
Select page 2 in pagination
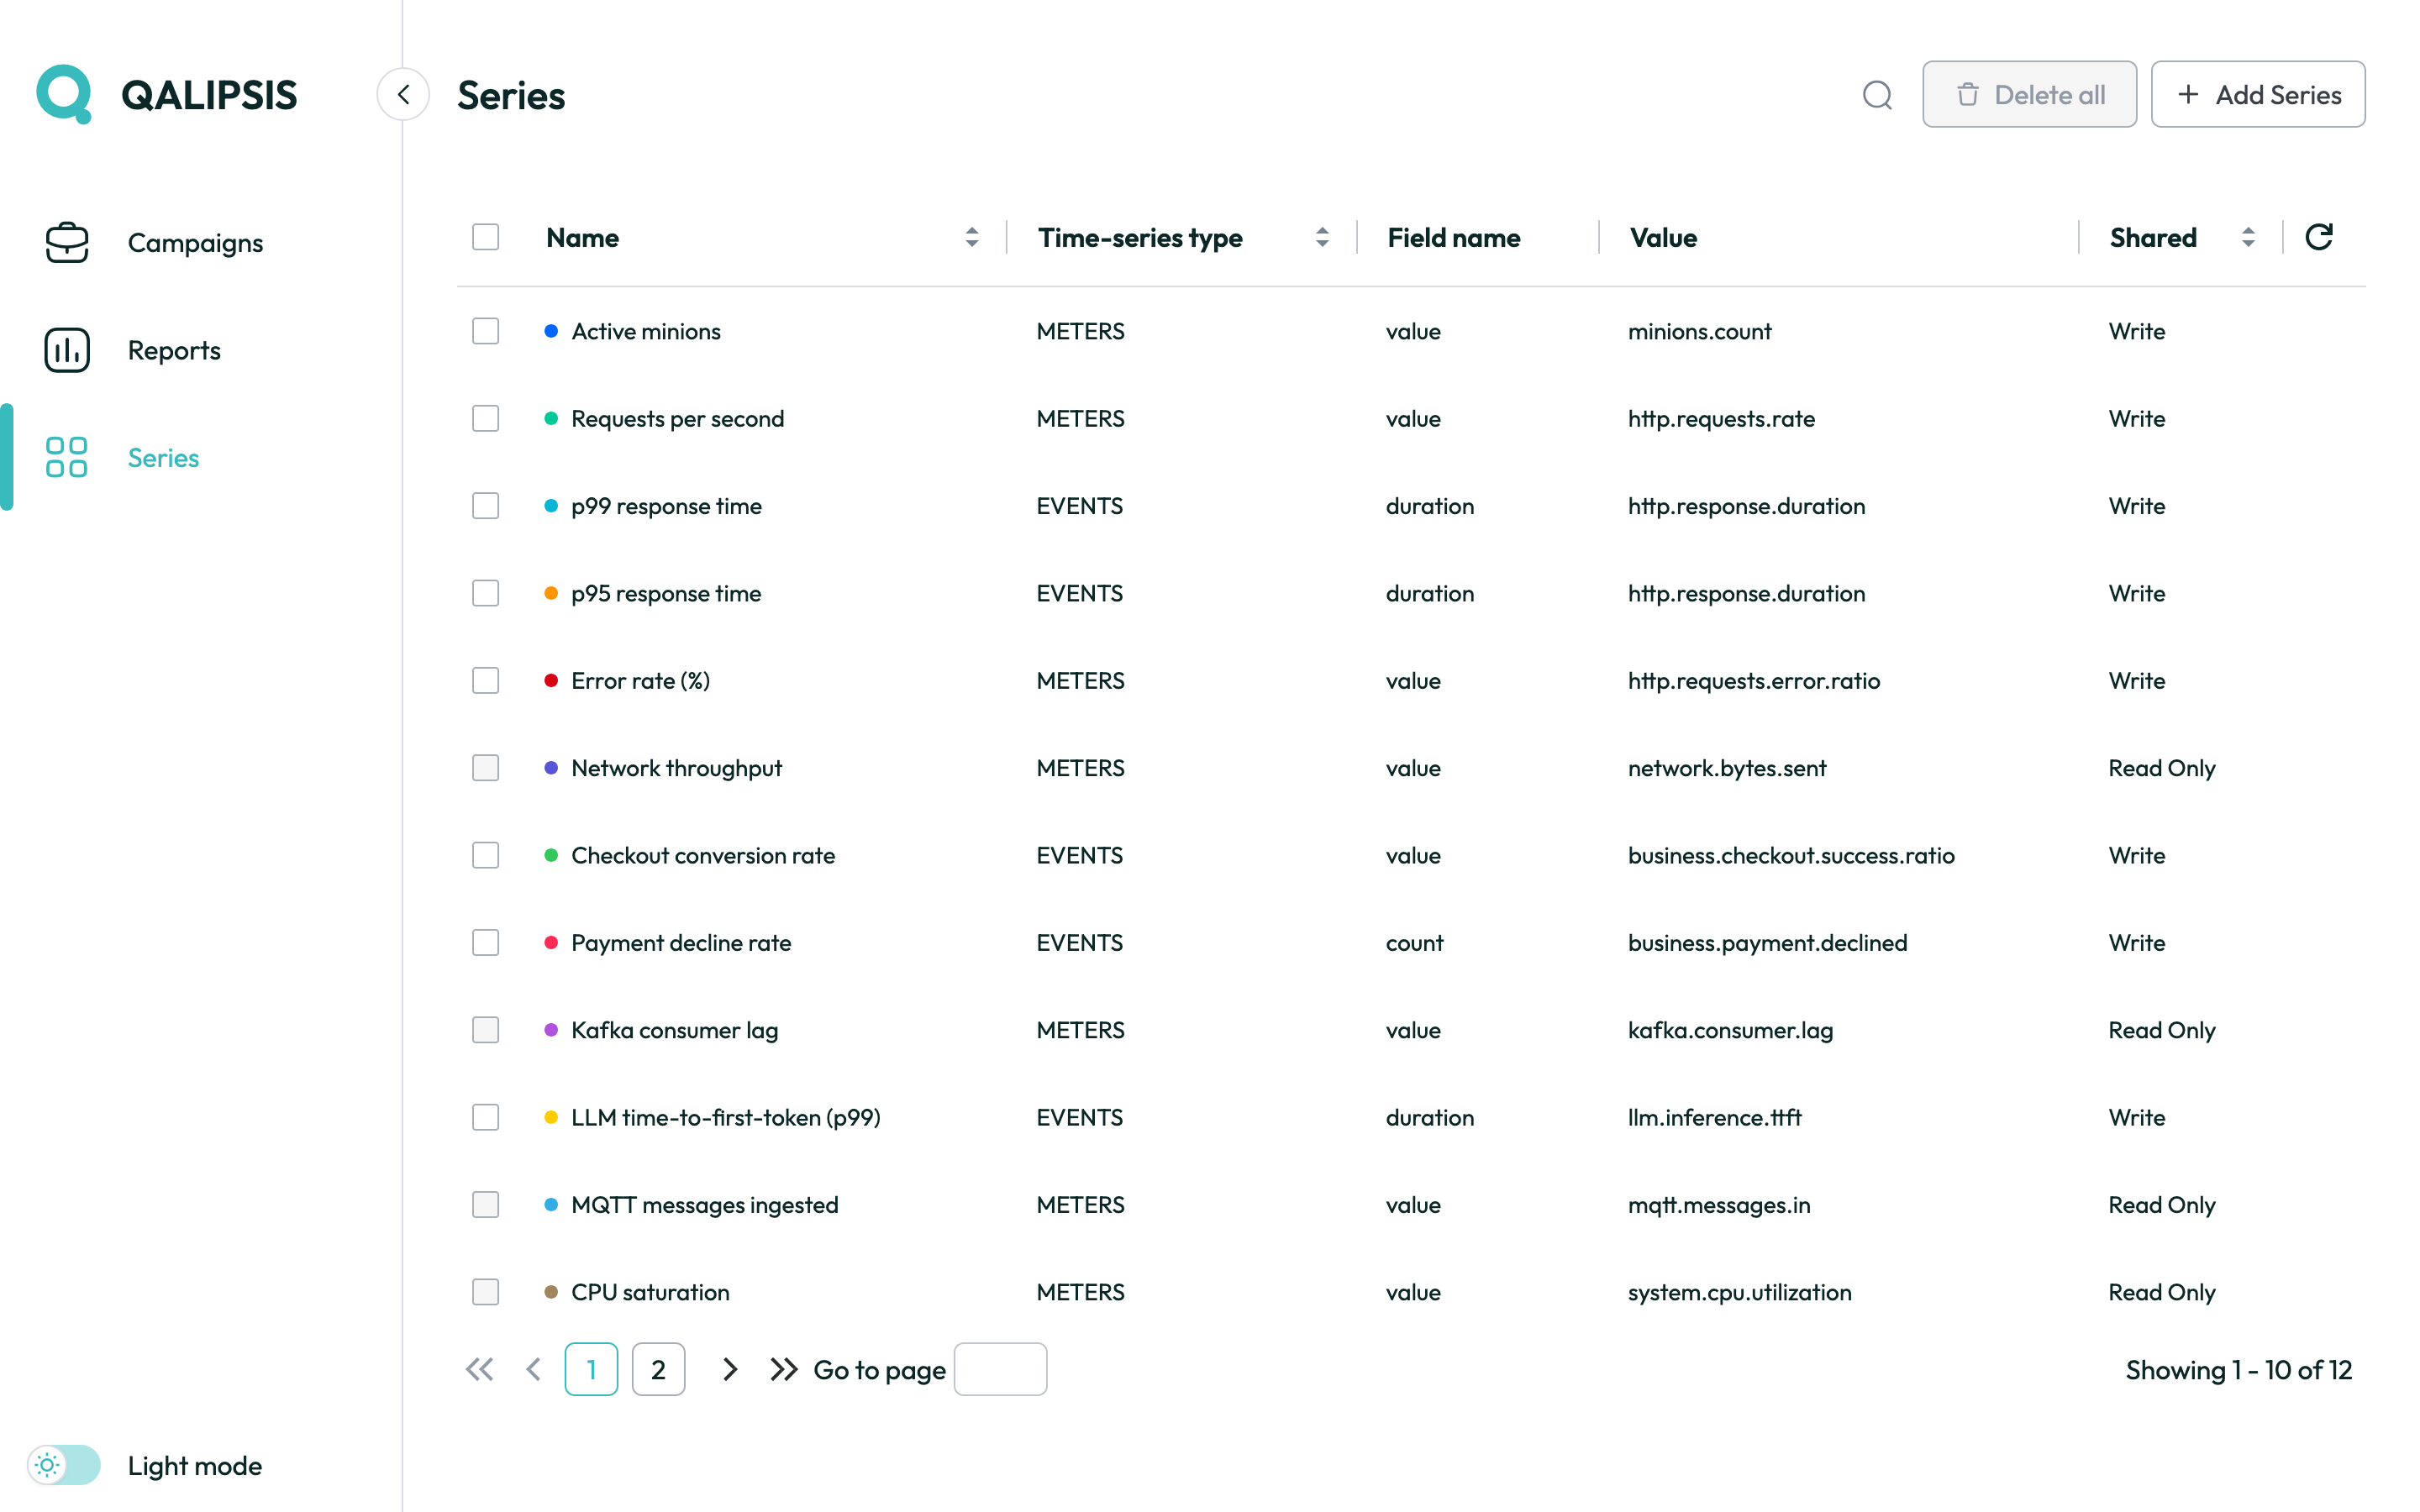pos(658,1369)
